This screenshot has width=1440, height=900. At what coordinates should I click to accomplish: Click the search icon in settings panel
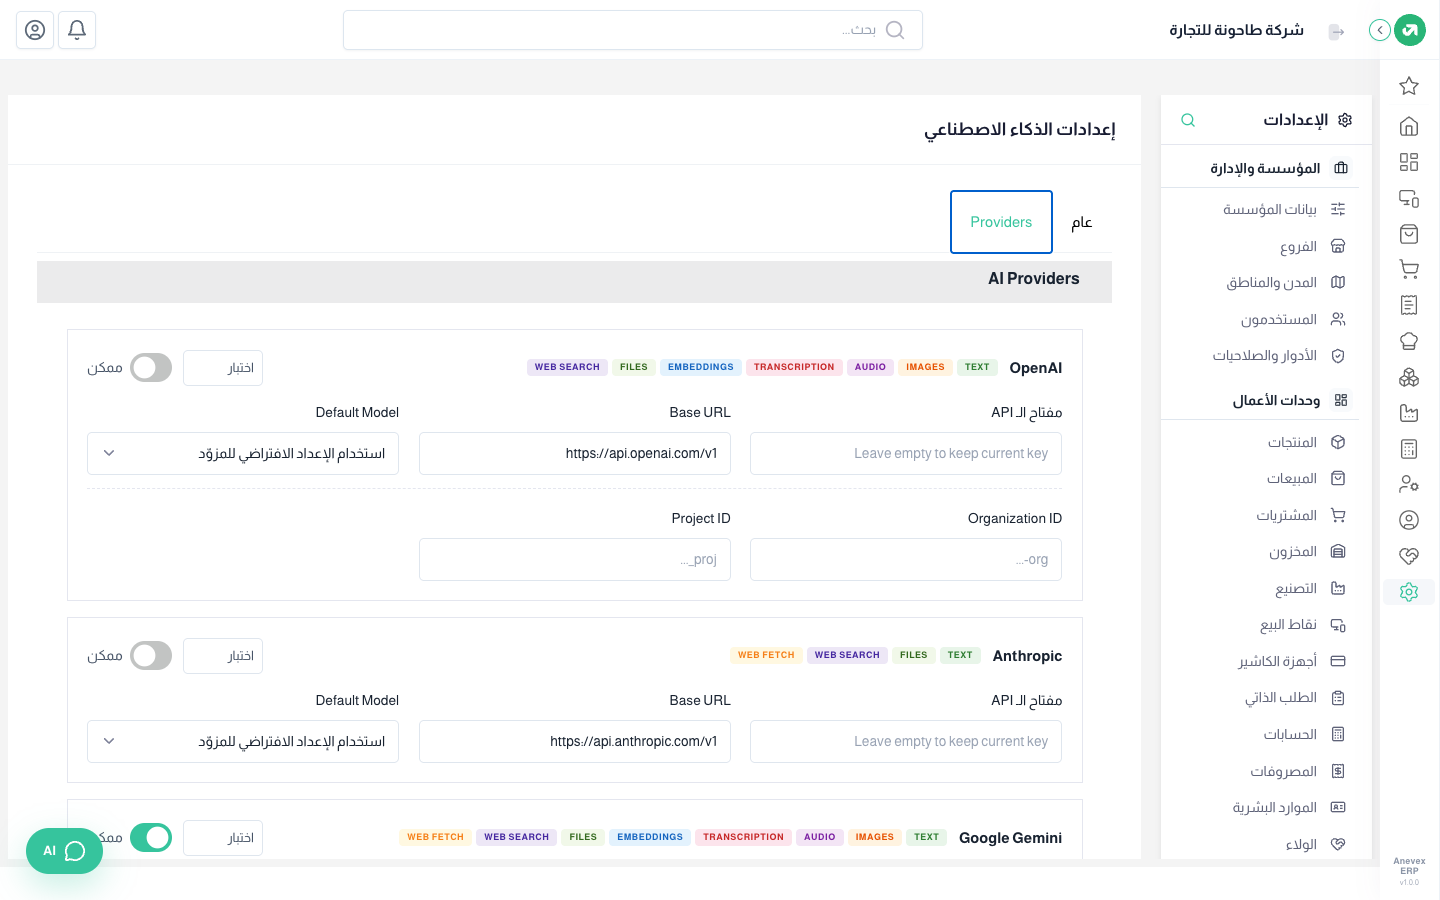pos(1188,120)
